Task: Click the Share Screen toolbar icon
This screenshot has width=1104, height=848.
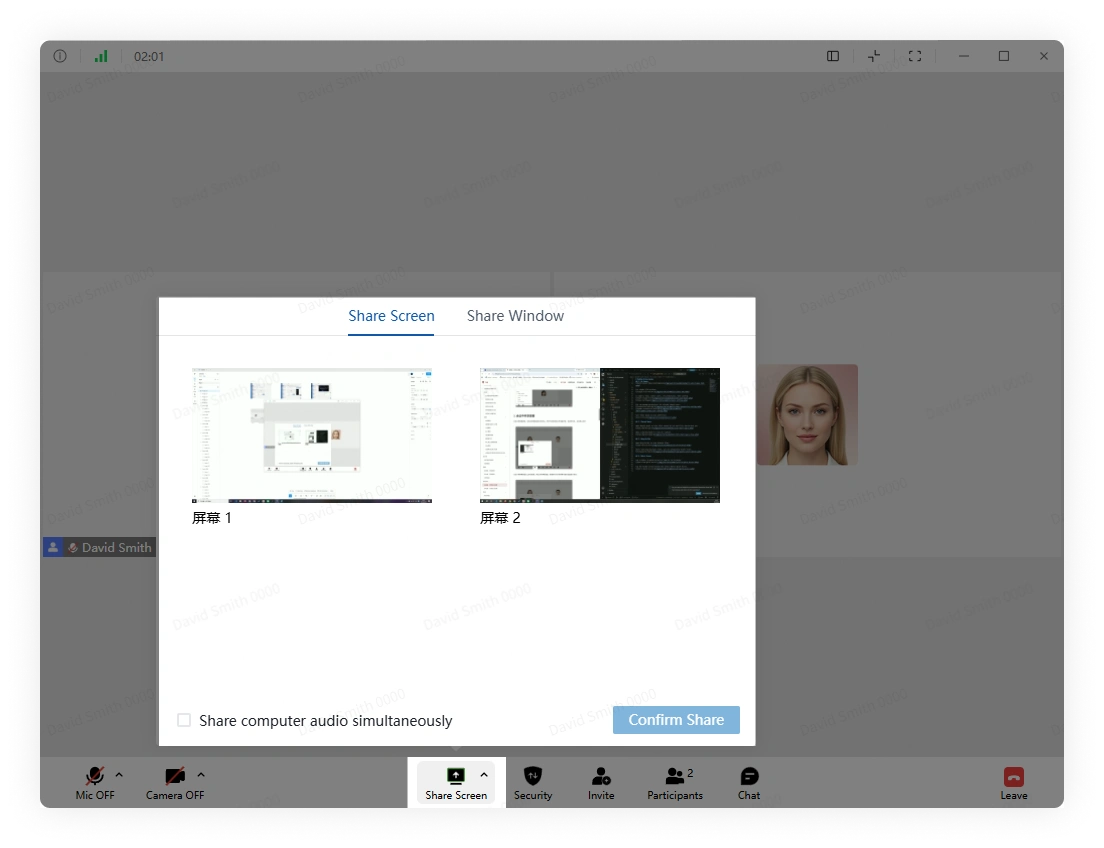Action: pyautogui.click(x=456, y=776)
